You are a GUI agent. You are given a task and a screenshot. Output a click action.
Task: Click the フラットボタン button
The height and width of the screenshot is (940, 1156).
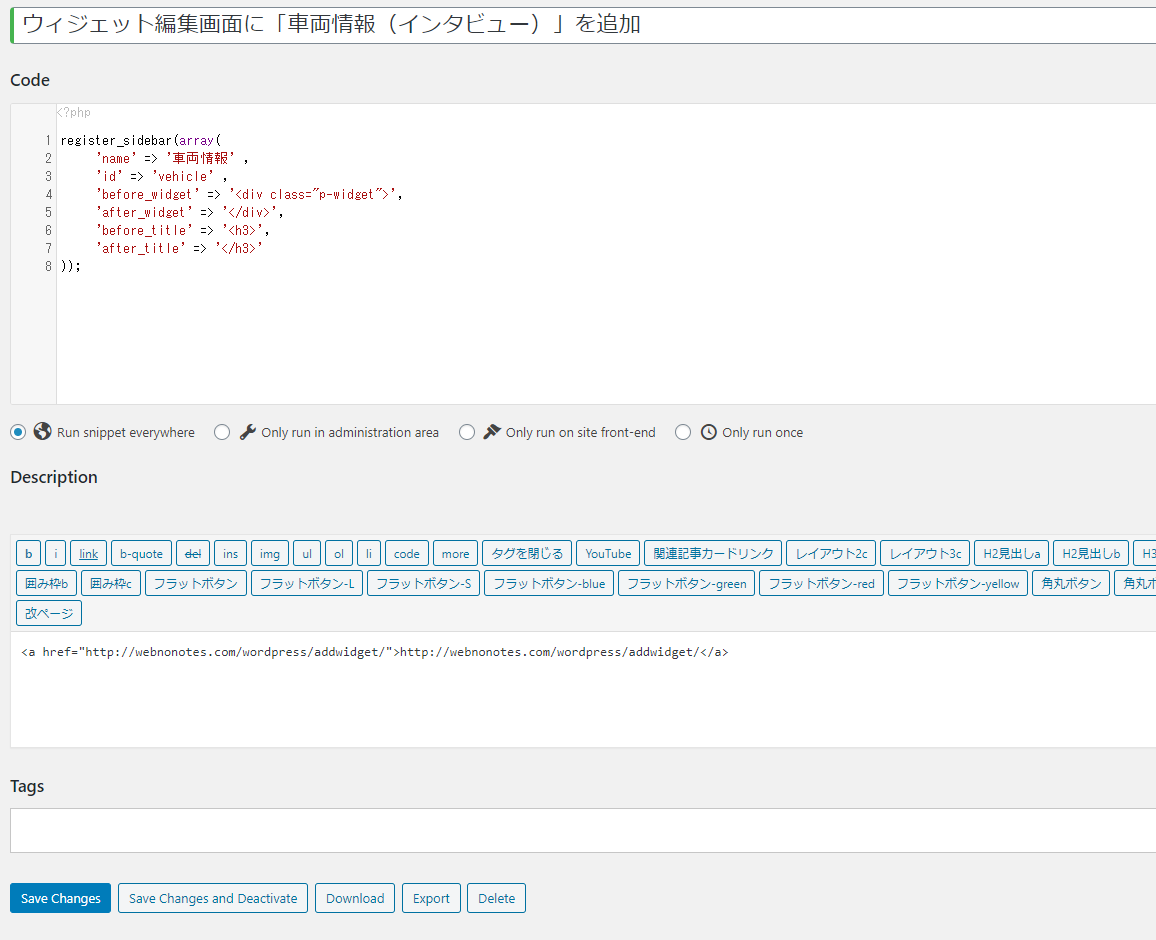tap(196, 583)
